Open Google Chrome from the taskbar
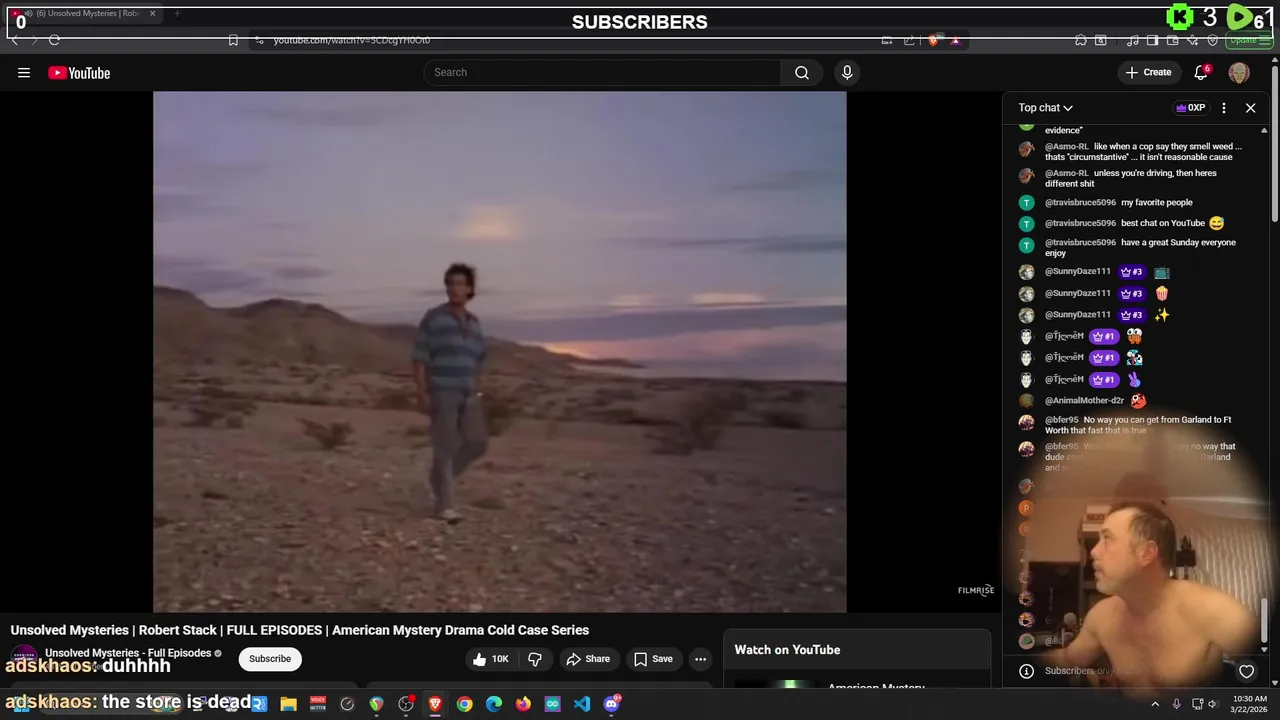 464,704
